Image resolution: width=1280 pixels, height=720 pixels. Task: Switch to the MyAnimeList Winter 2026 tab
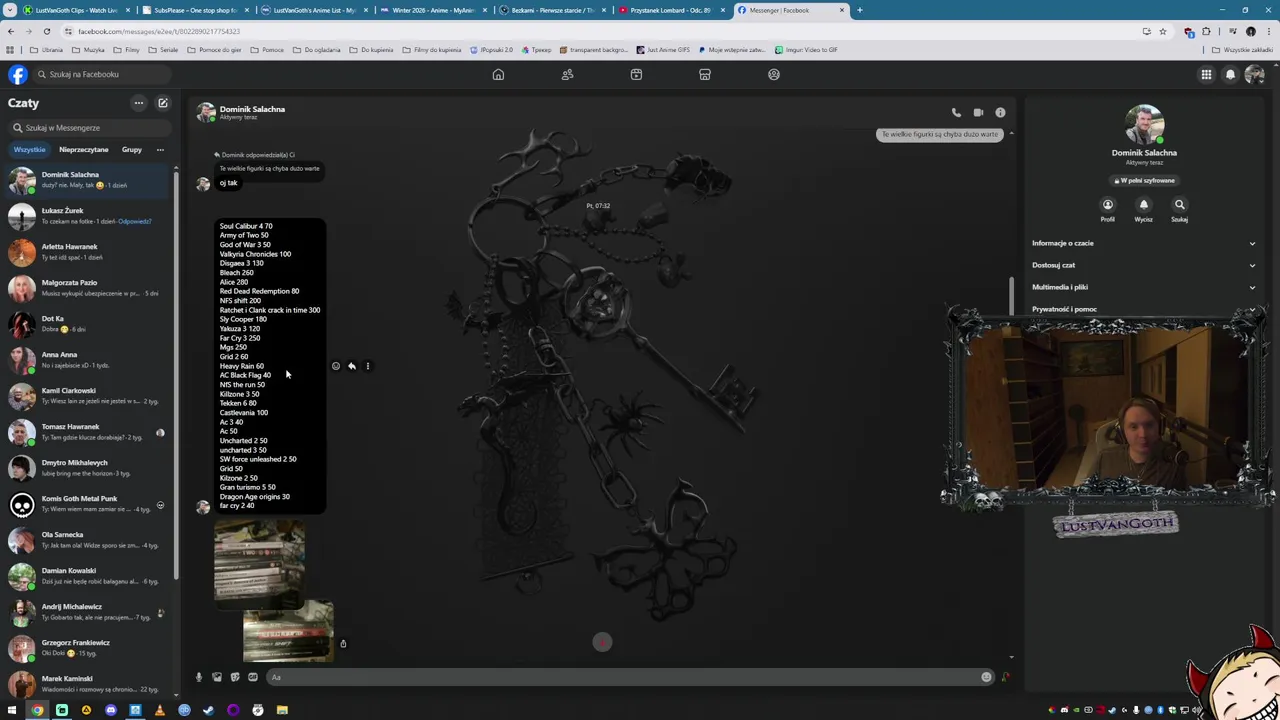(432, 10)
